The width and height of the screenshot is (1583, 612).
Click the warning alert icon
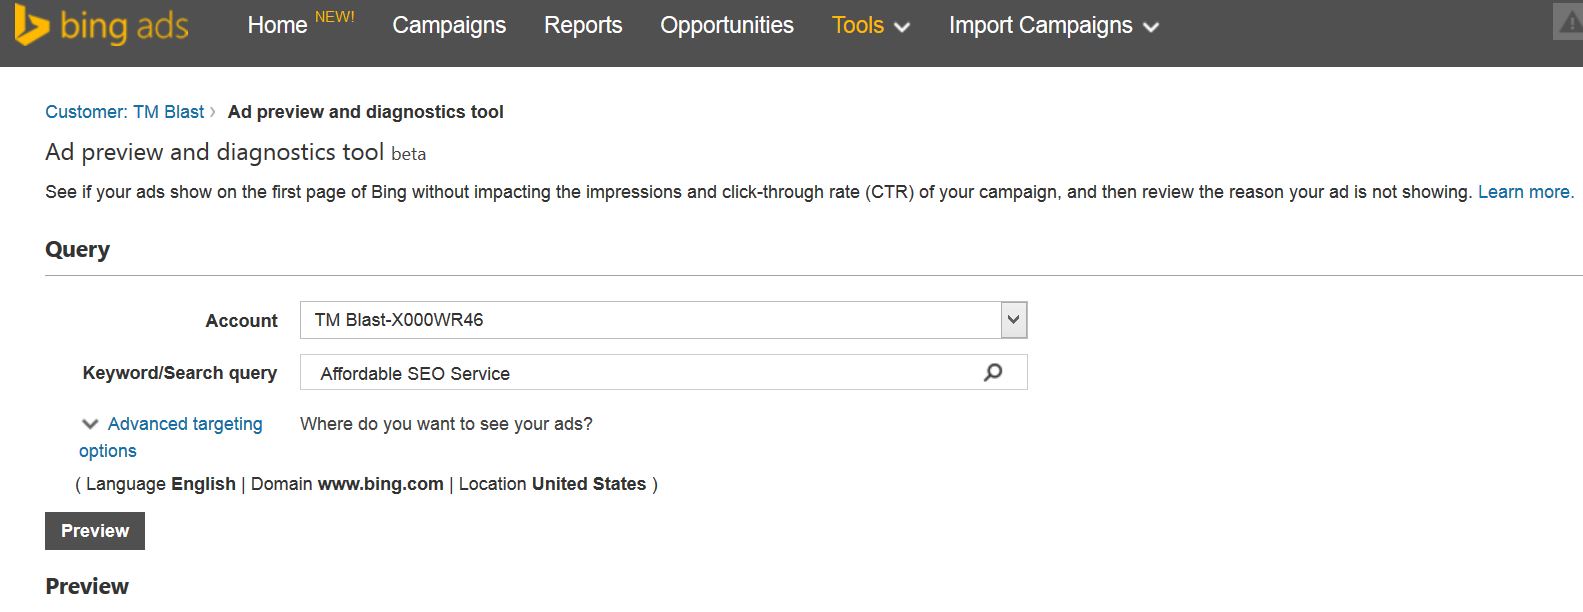tap(1568, 23)
